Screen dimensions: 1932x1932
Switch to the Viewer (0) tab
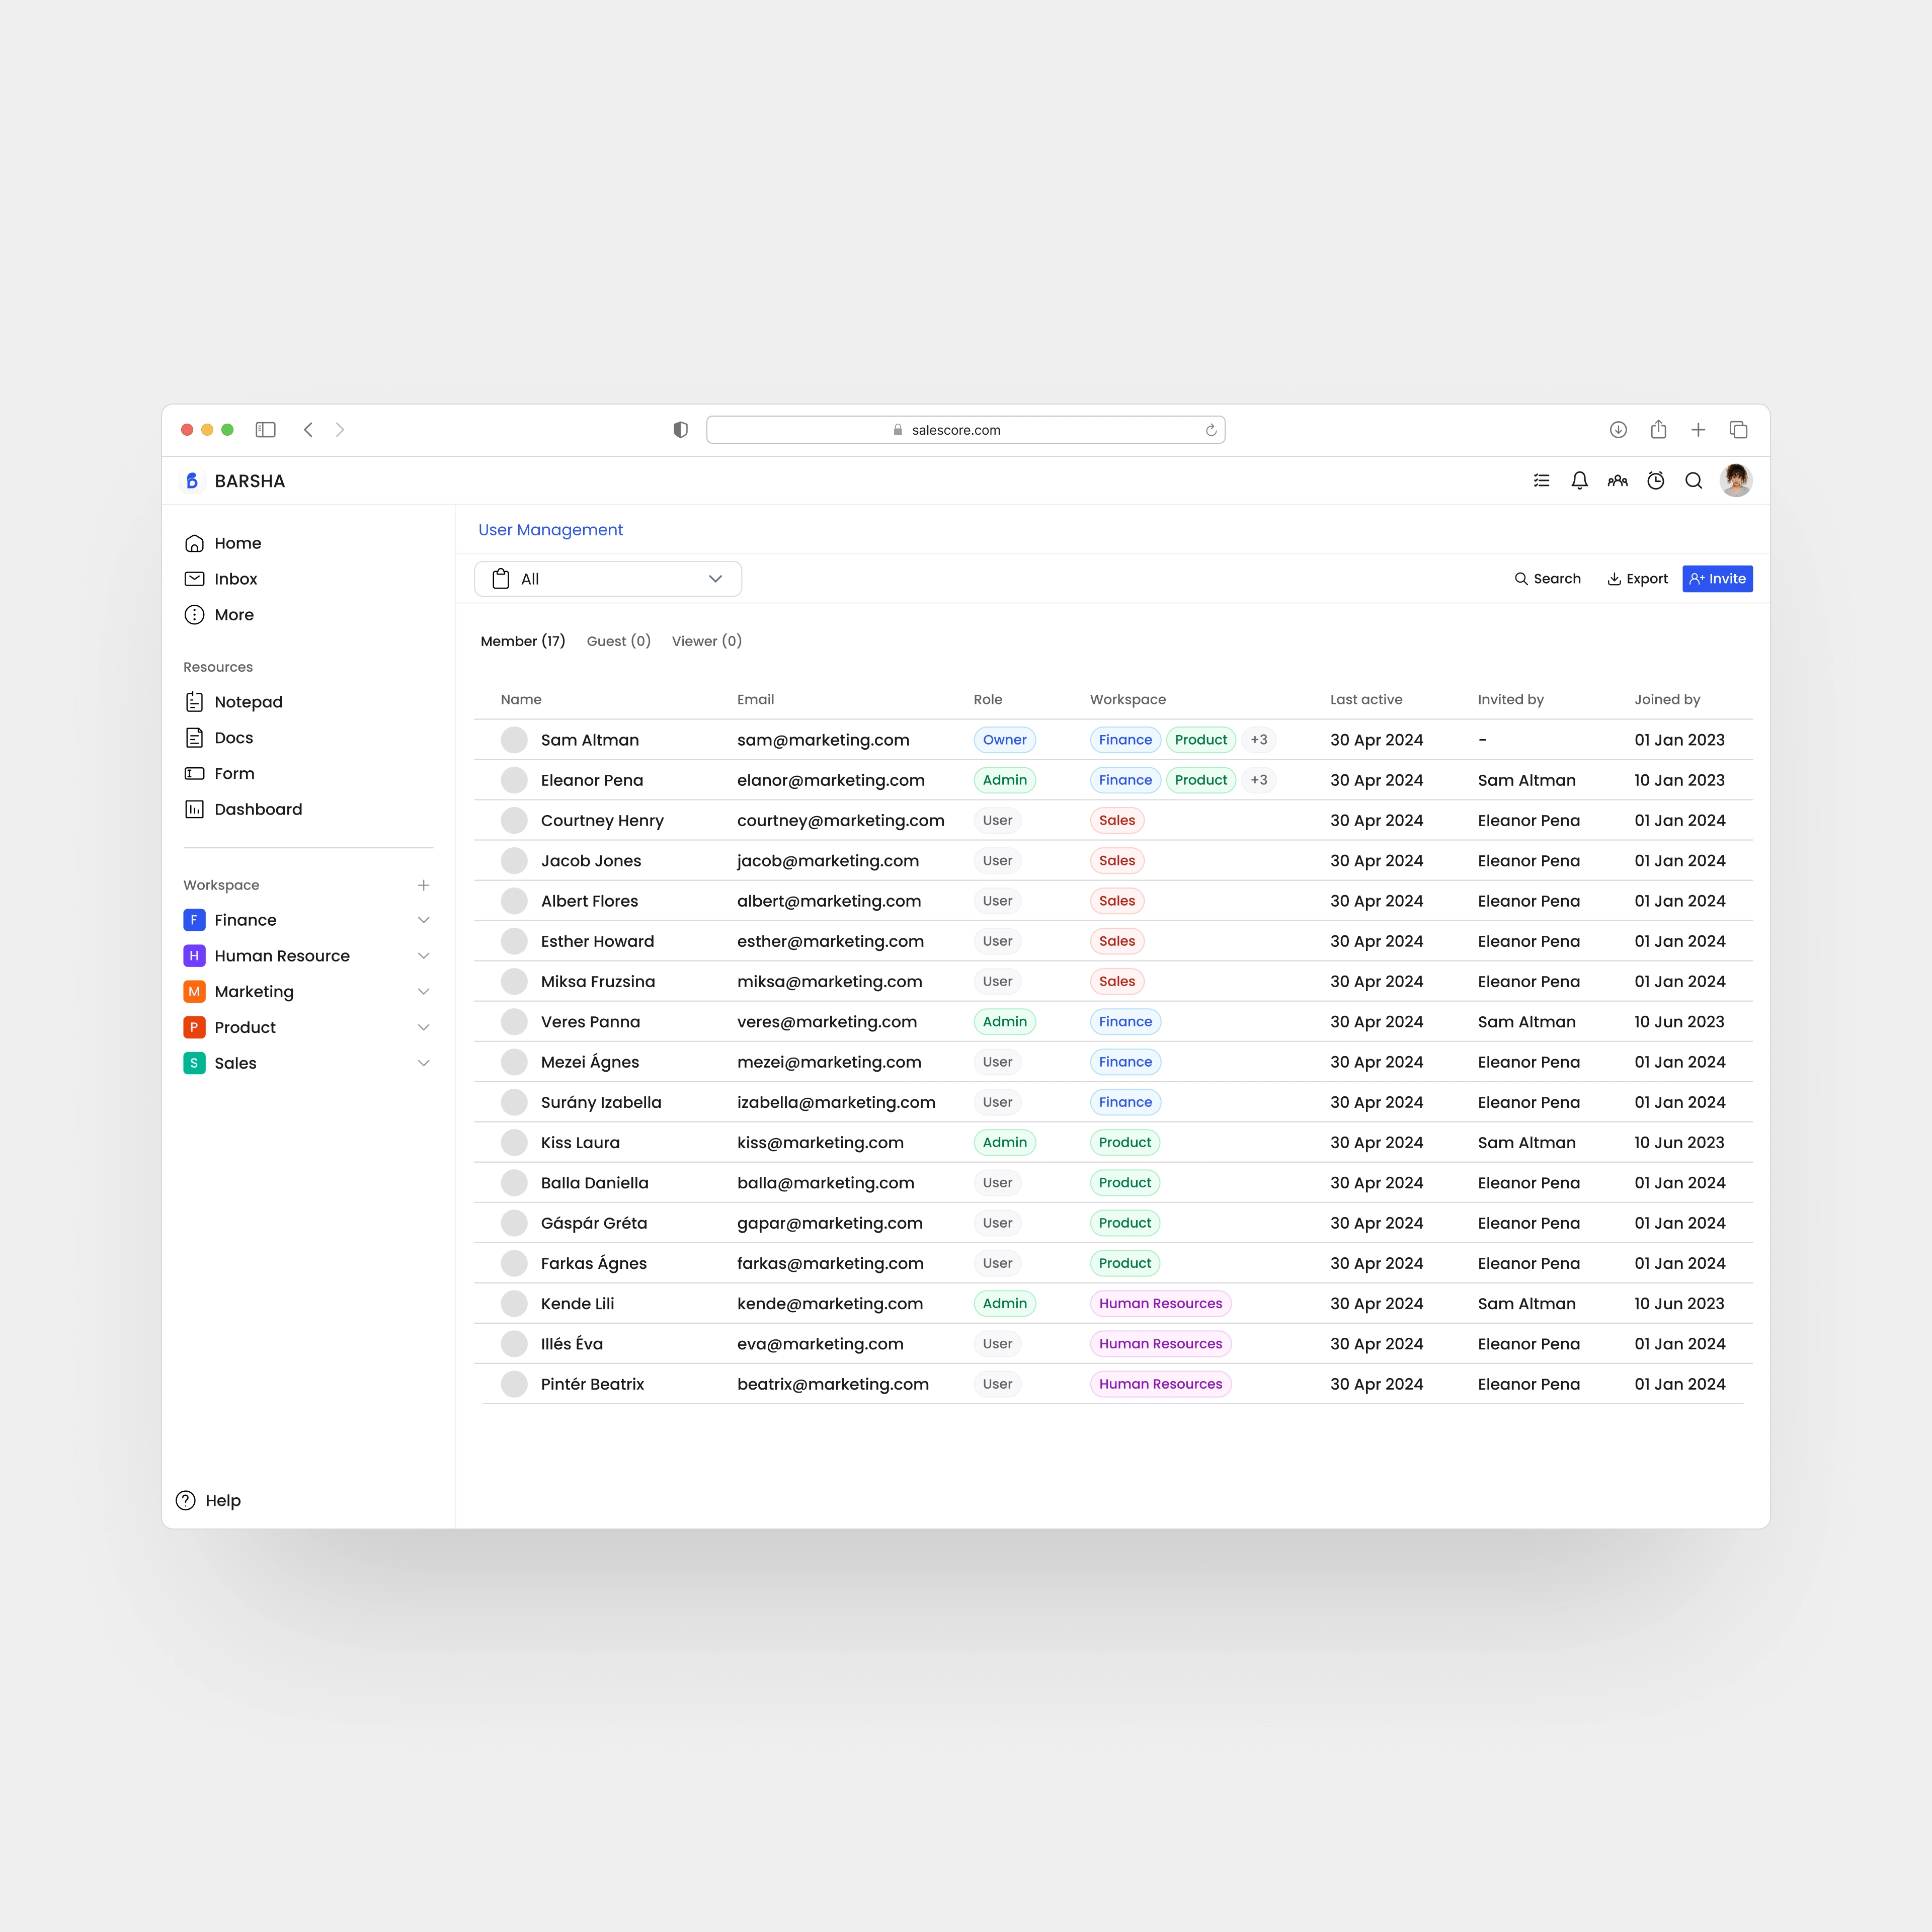[x=706, y=641]
